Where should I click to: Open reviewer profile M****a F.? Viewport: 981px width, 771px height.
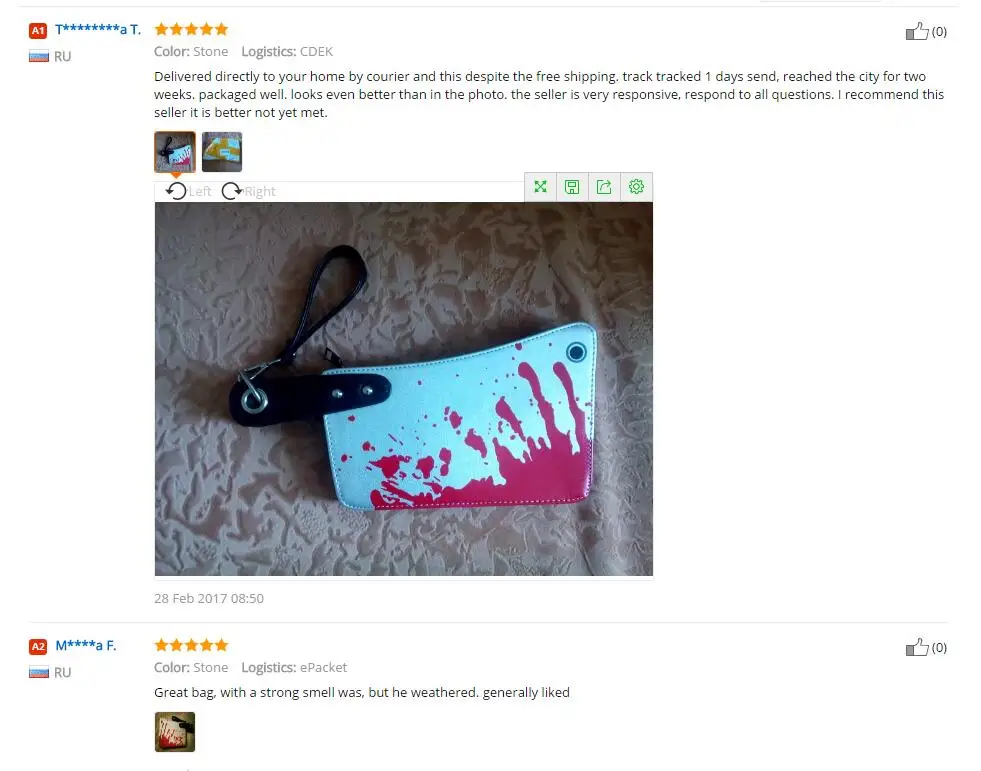point(86,645)
